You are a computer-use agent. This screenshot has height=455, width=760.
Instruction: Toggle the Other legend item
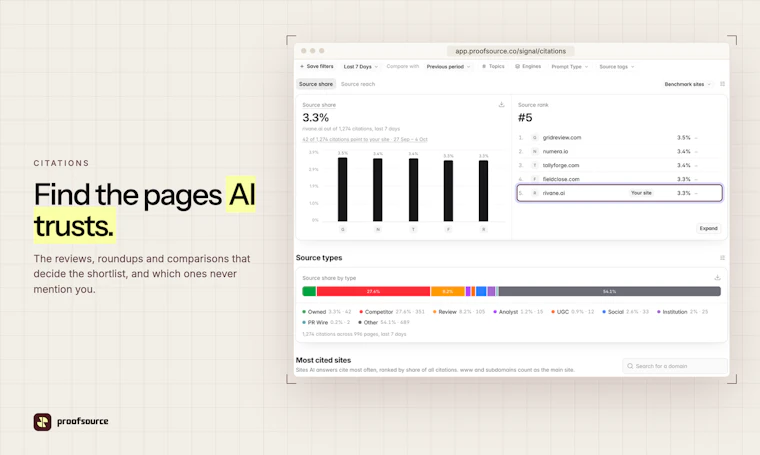coord(384,322)
